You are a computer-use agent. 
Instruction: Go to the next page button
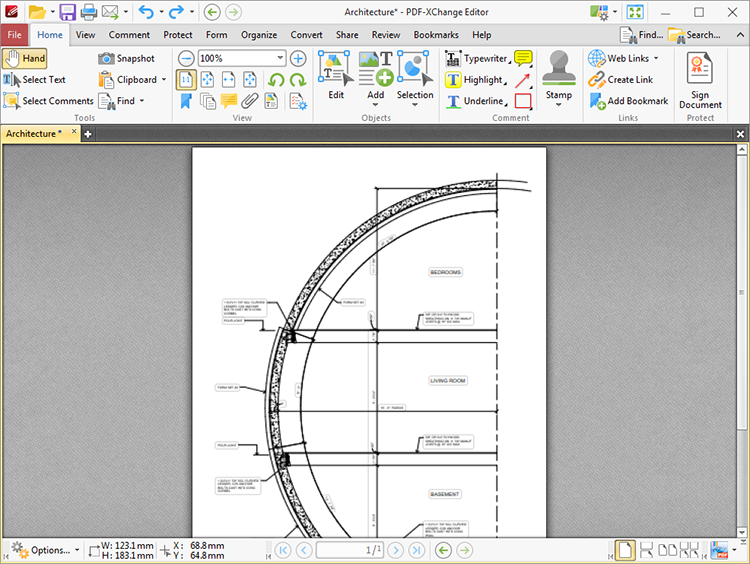point(396,550)
